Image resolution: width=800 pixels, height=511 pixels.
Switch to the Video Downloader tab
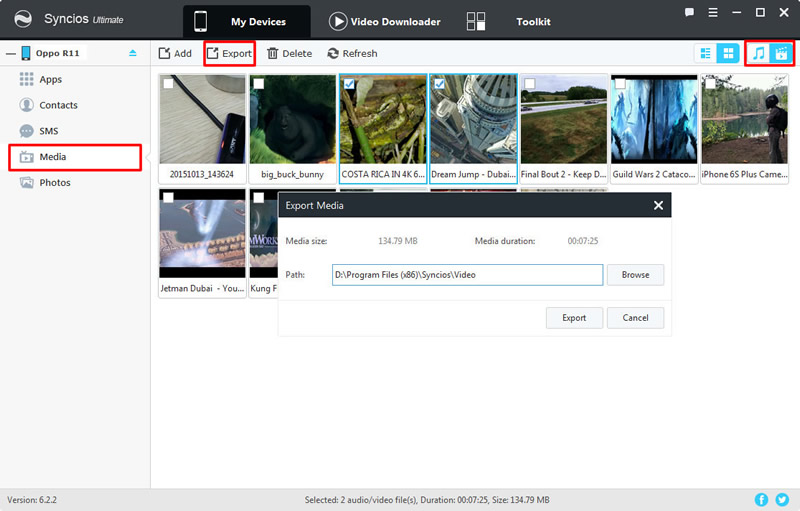[x=385, y=21]
